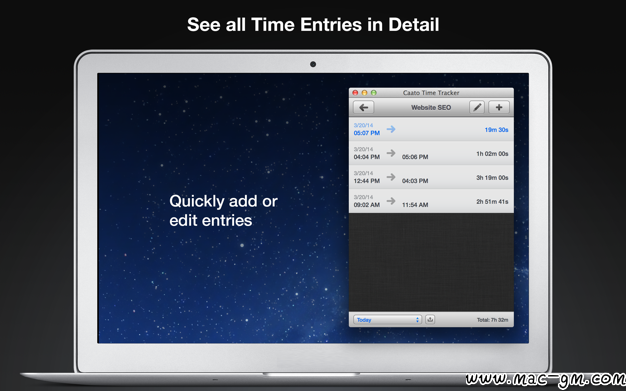The height and width of the screenshot is (391, 626).
Task: Select the running 19m 30s time entry
Action: (431, 129)
